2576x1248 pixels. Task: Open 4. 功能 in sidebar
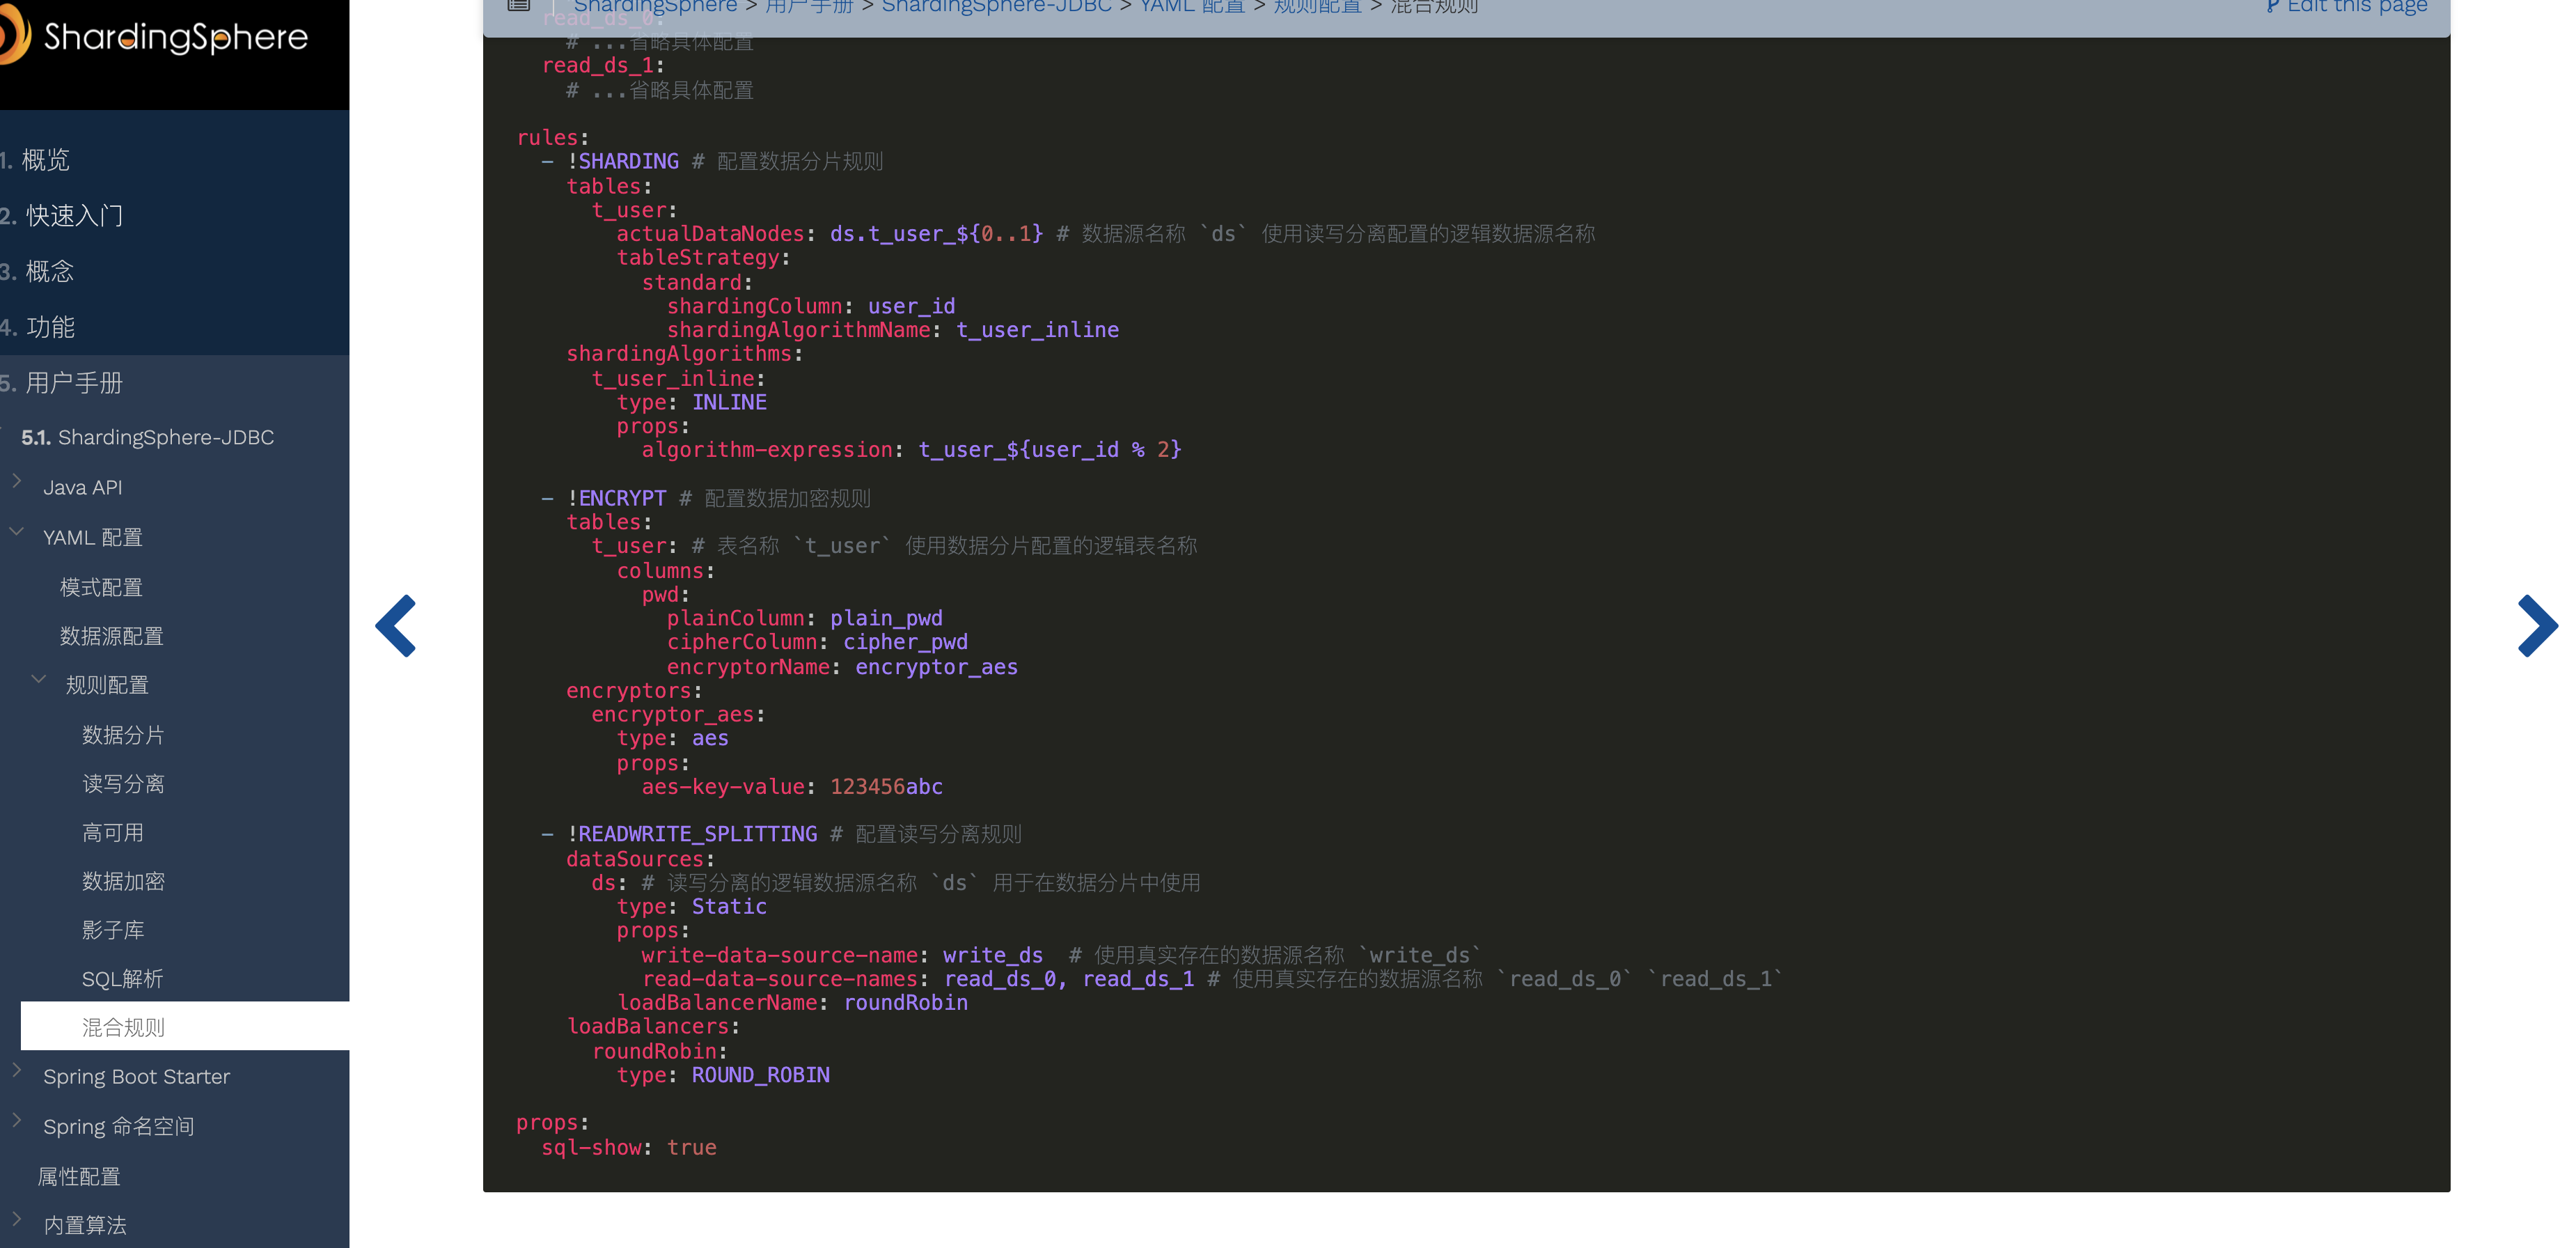[x=37, y=328]
